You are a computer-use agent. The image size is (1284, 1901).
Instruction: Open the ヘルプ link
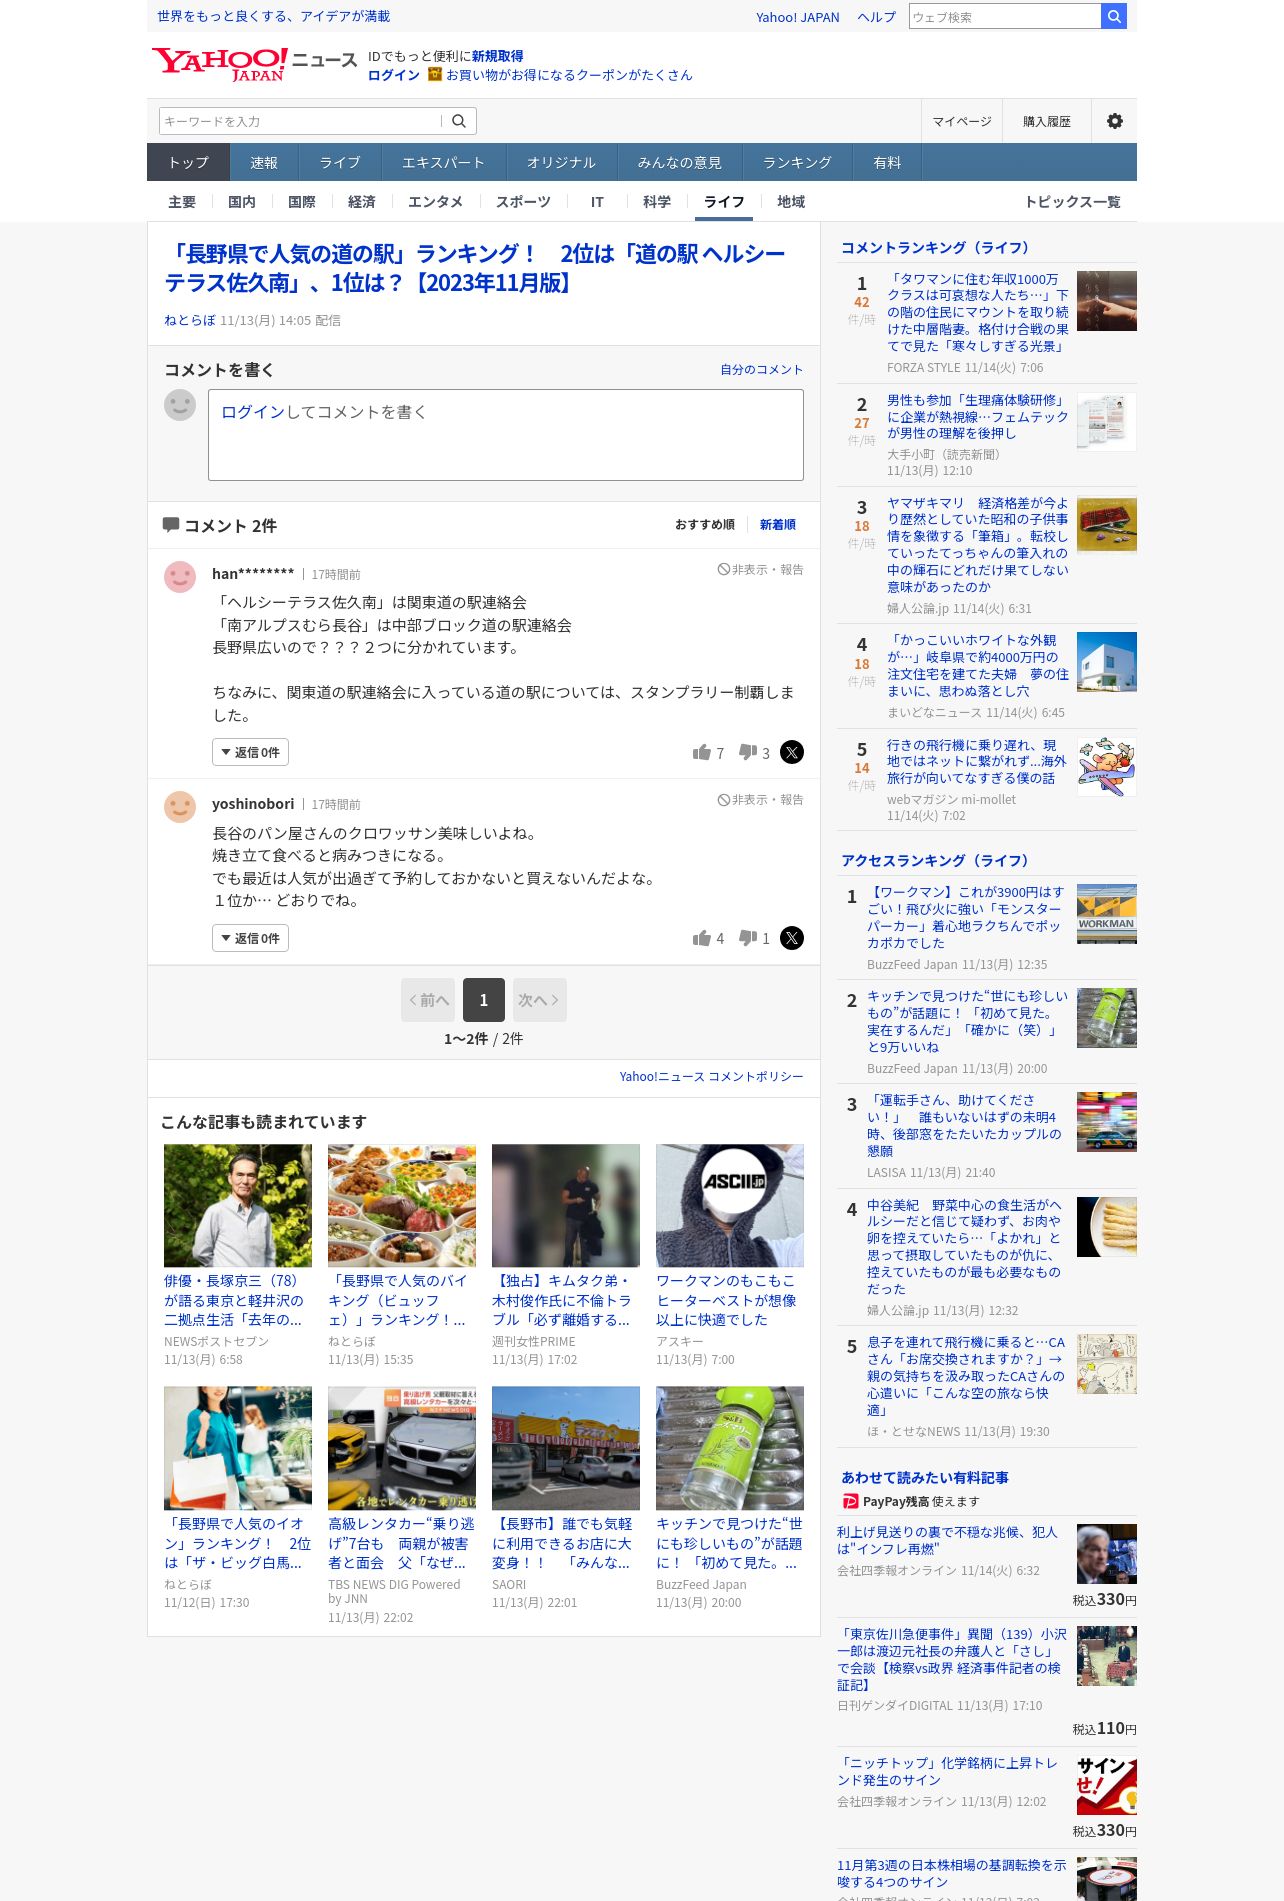click(876, 17)
